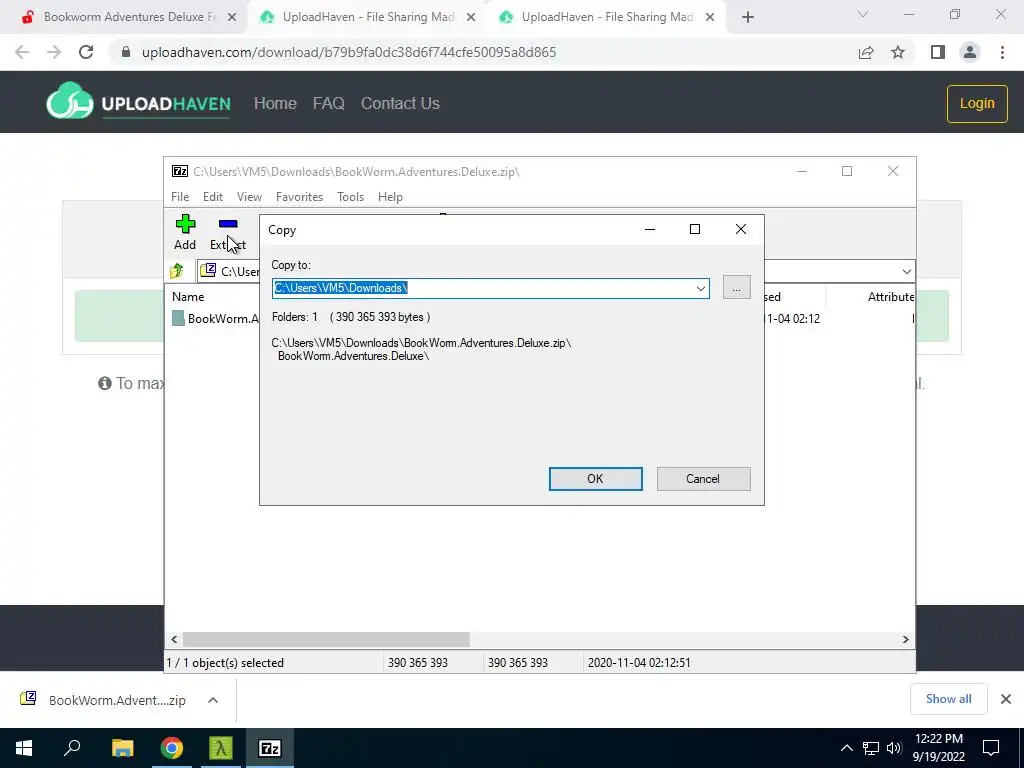Click the scroll right arrow in 7-Zip list

point(905,639)
